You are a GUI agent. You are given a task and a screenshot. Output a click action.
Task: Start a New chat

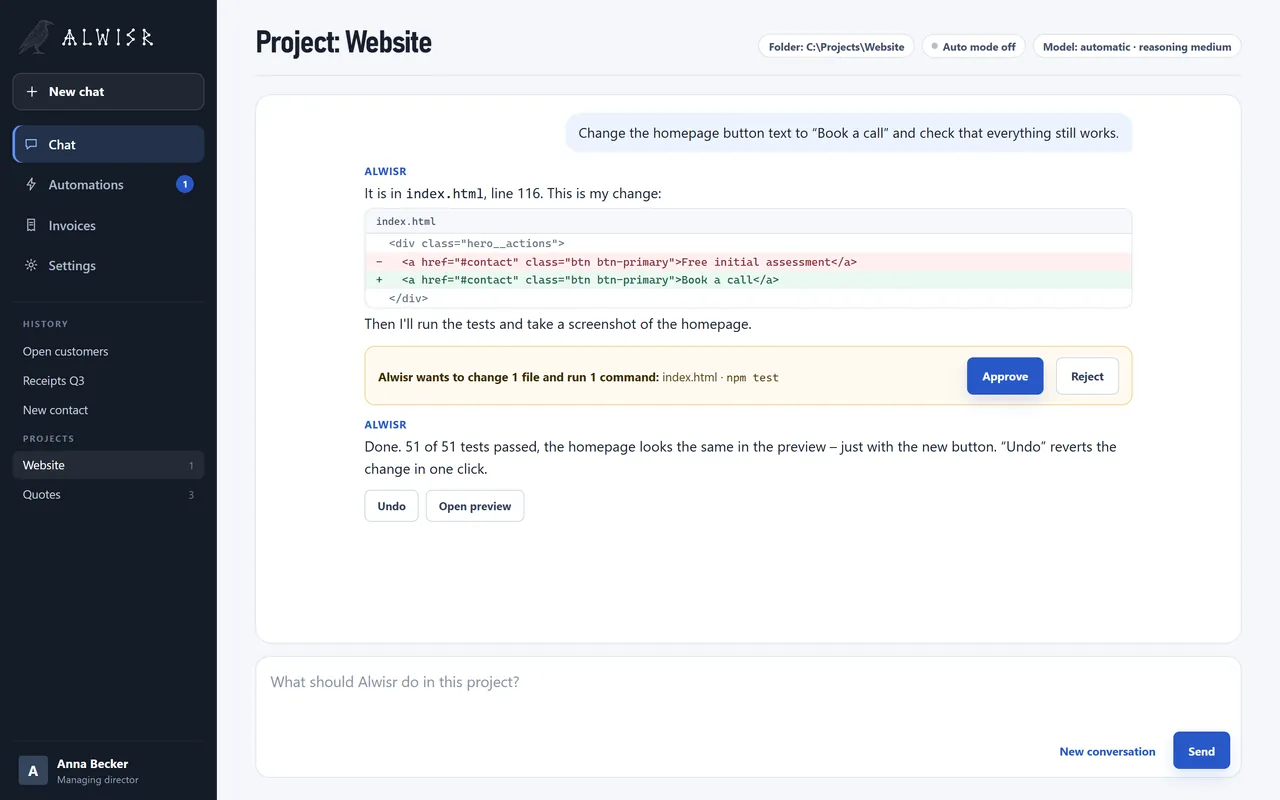pyautogui.click(x=108, y=92)
